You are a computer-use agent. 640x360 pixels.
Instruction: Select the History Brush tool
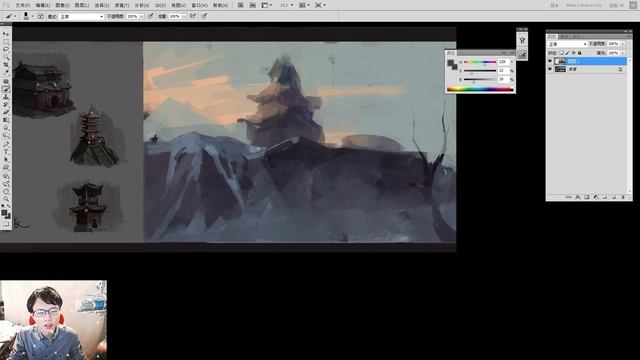(6, 104)
